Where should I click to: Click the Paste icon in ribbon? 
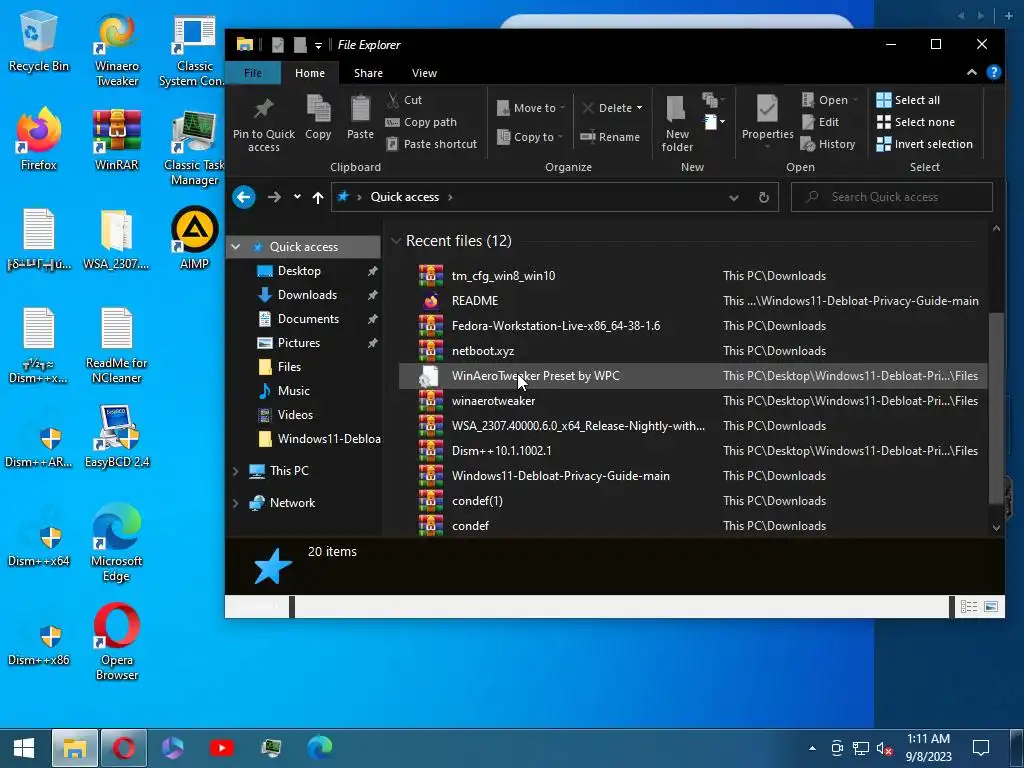(360, 118)
